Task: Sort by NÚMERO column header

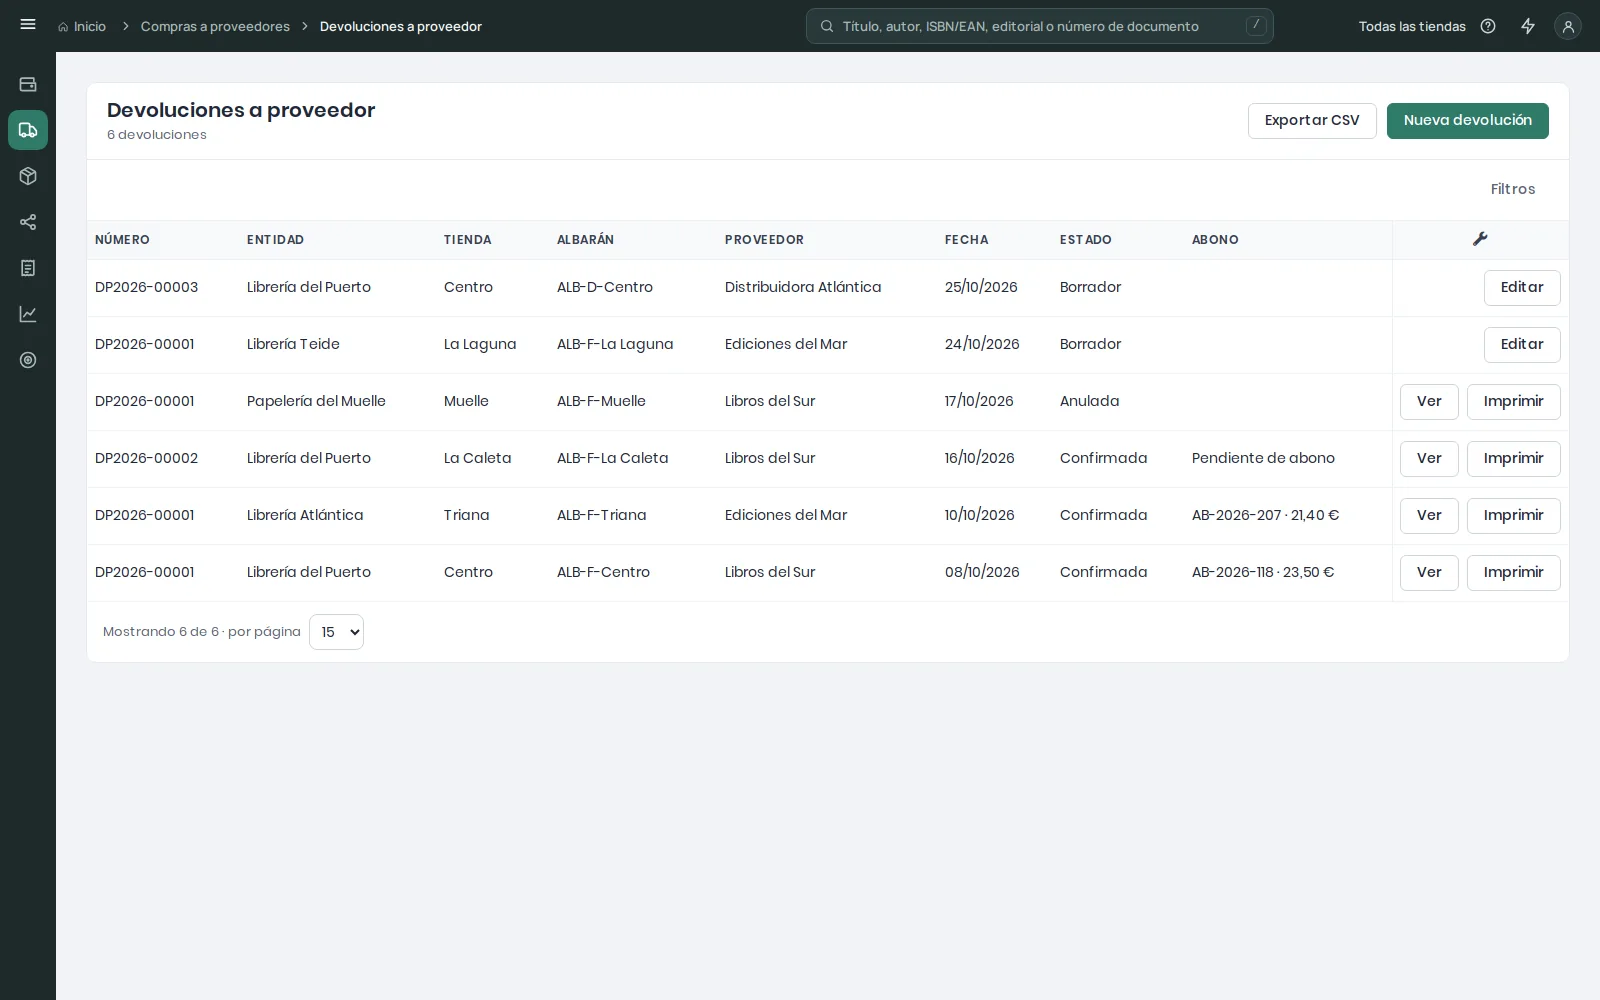Action: [122, 240]
